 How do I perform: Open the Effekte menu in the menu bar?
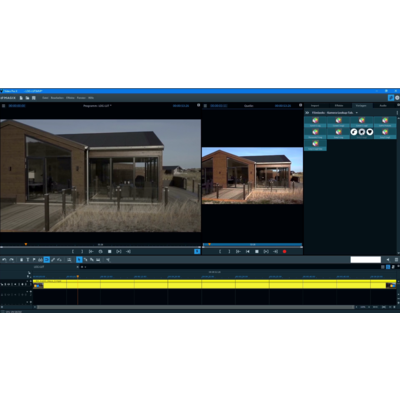70,98
